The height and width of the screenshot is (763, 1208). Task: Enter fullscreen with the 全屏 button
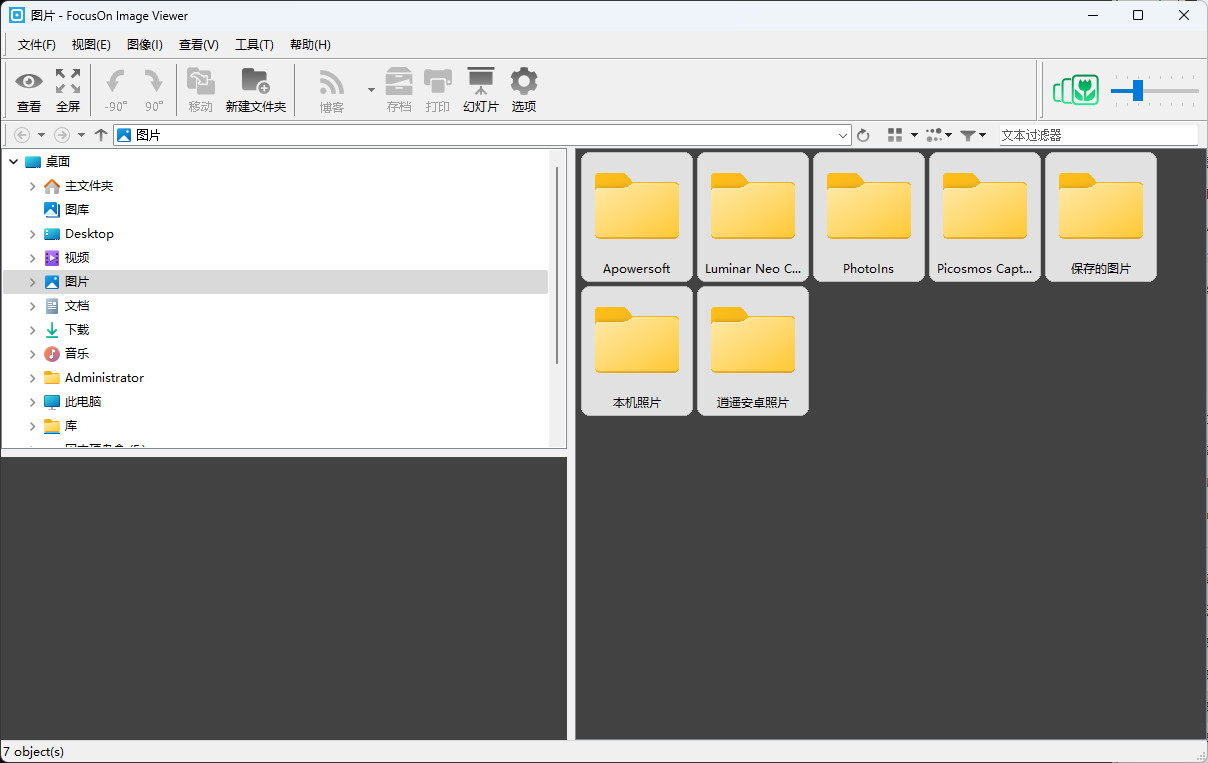coord(68,90)
